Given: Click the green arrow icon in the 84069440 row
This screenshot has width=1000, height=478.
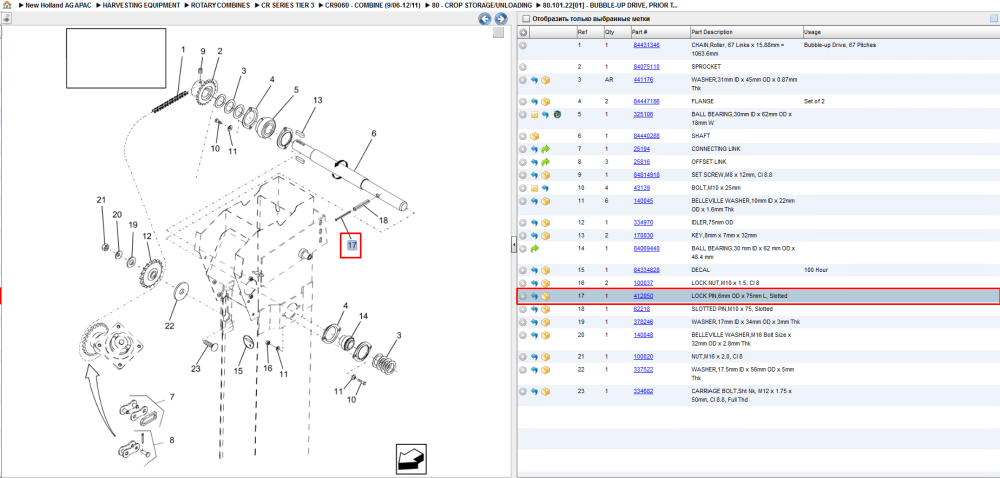Looking at the screenshot, I should pyautogui.click(x=534, y=249).
